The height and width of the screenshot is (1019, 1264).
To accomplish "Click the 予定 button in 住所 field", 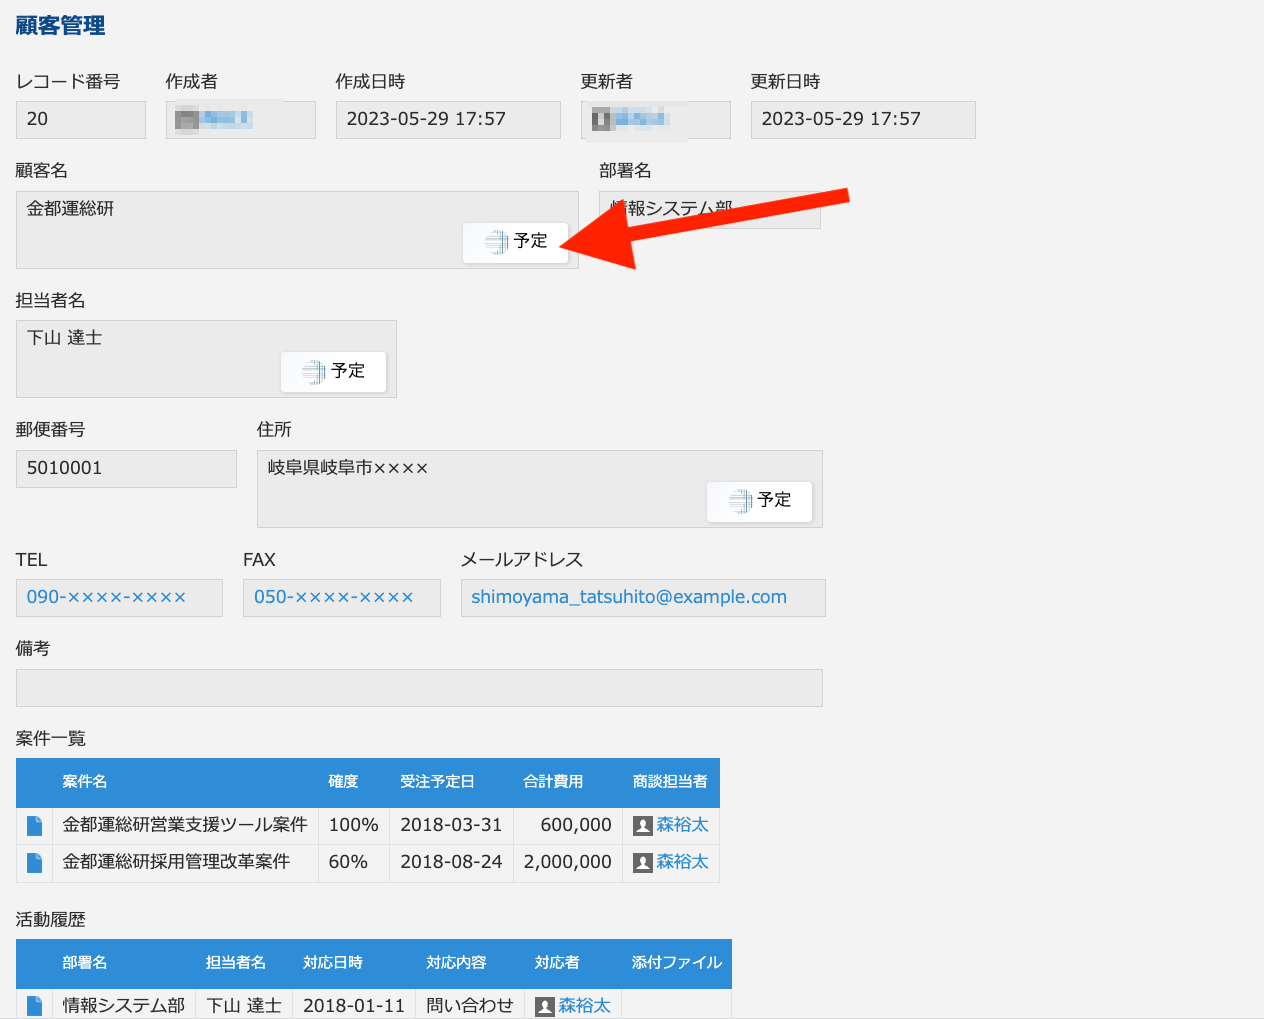I will tap(759, 501).
